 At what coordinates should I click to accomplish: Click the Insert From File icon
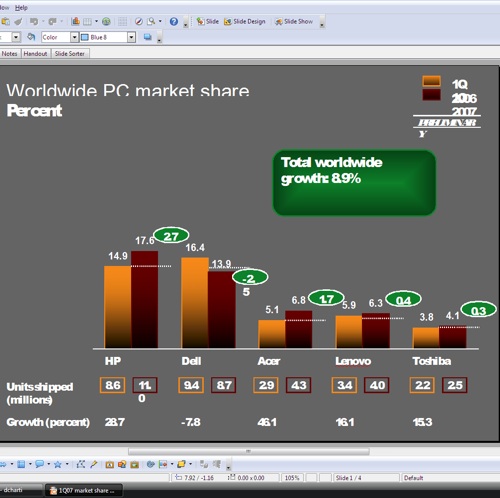click(x=122, y=464)
